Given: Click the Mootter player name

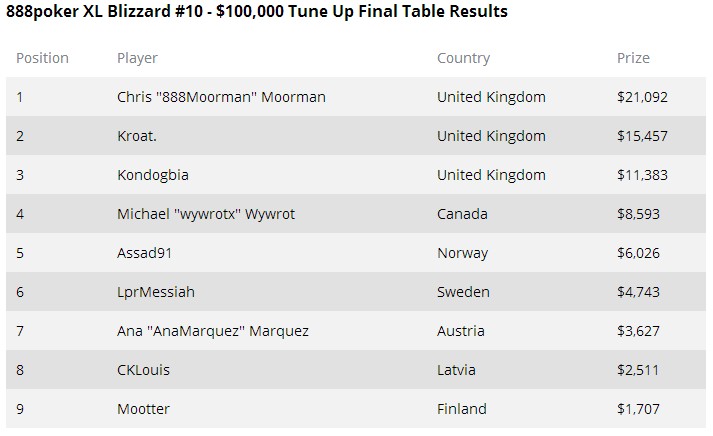Looking at the screenshot, I should [x=143, y=409].
